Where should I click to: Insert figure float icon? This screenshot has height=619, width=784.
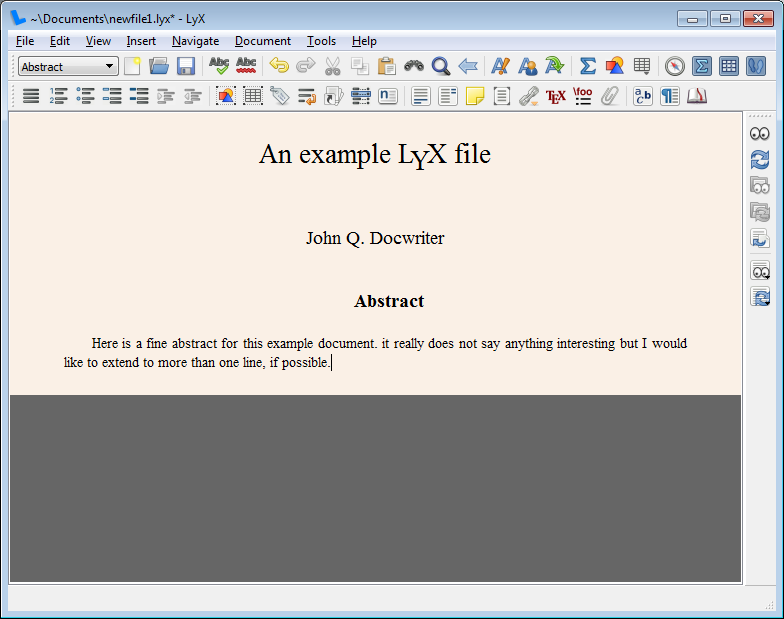pyautogui.click(x=226, y=96)
